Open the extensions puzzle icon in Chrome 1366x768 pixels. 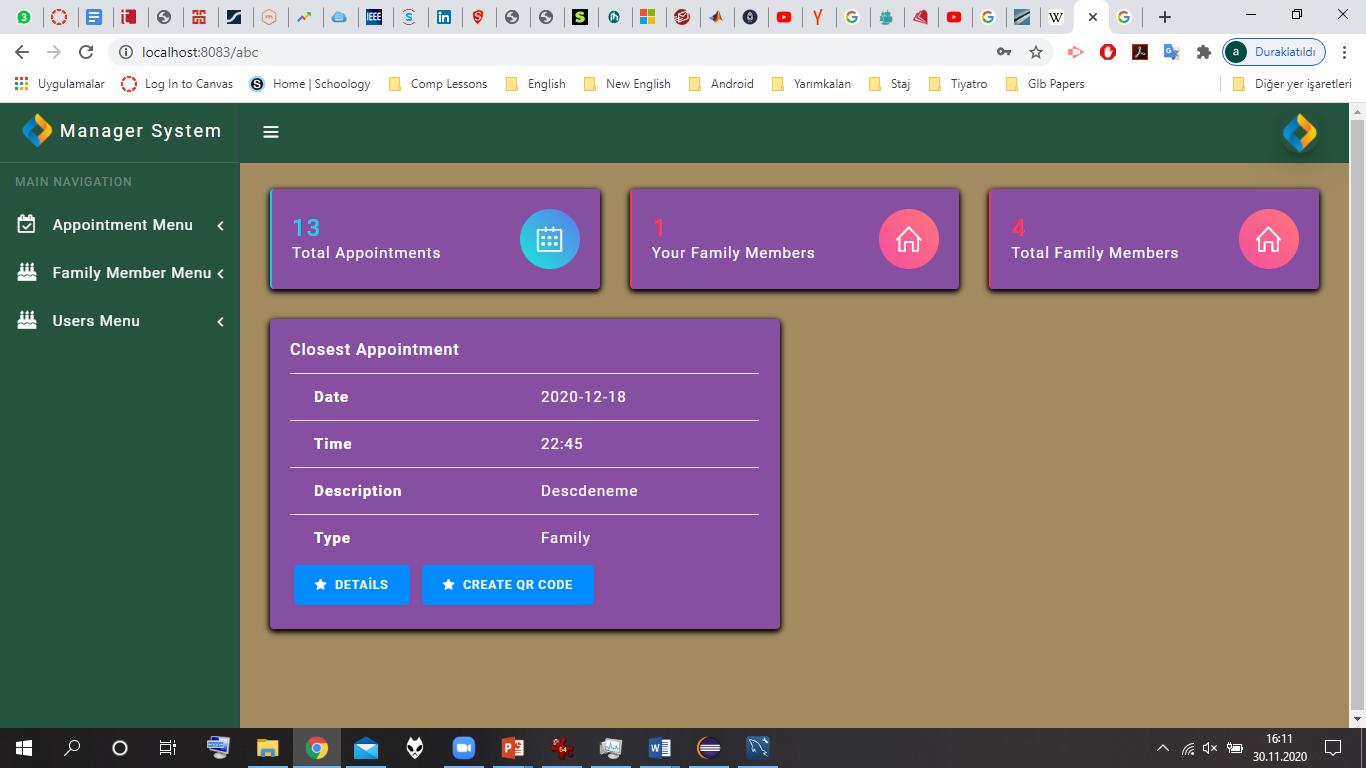[1203, 52]
